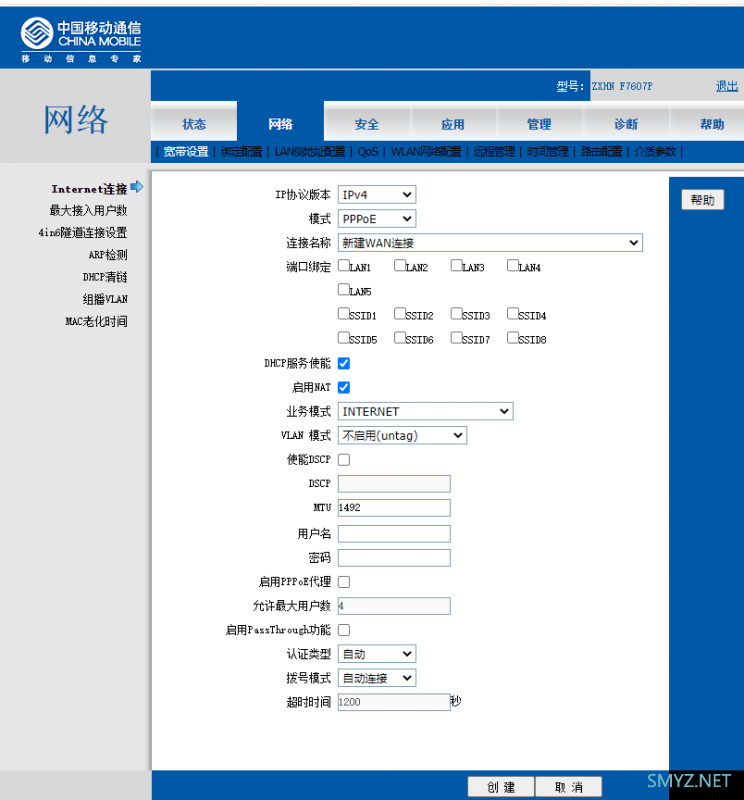Open the 宽带设置 submenu
Screen dimensions: 744x800
click(186, 152)
